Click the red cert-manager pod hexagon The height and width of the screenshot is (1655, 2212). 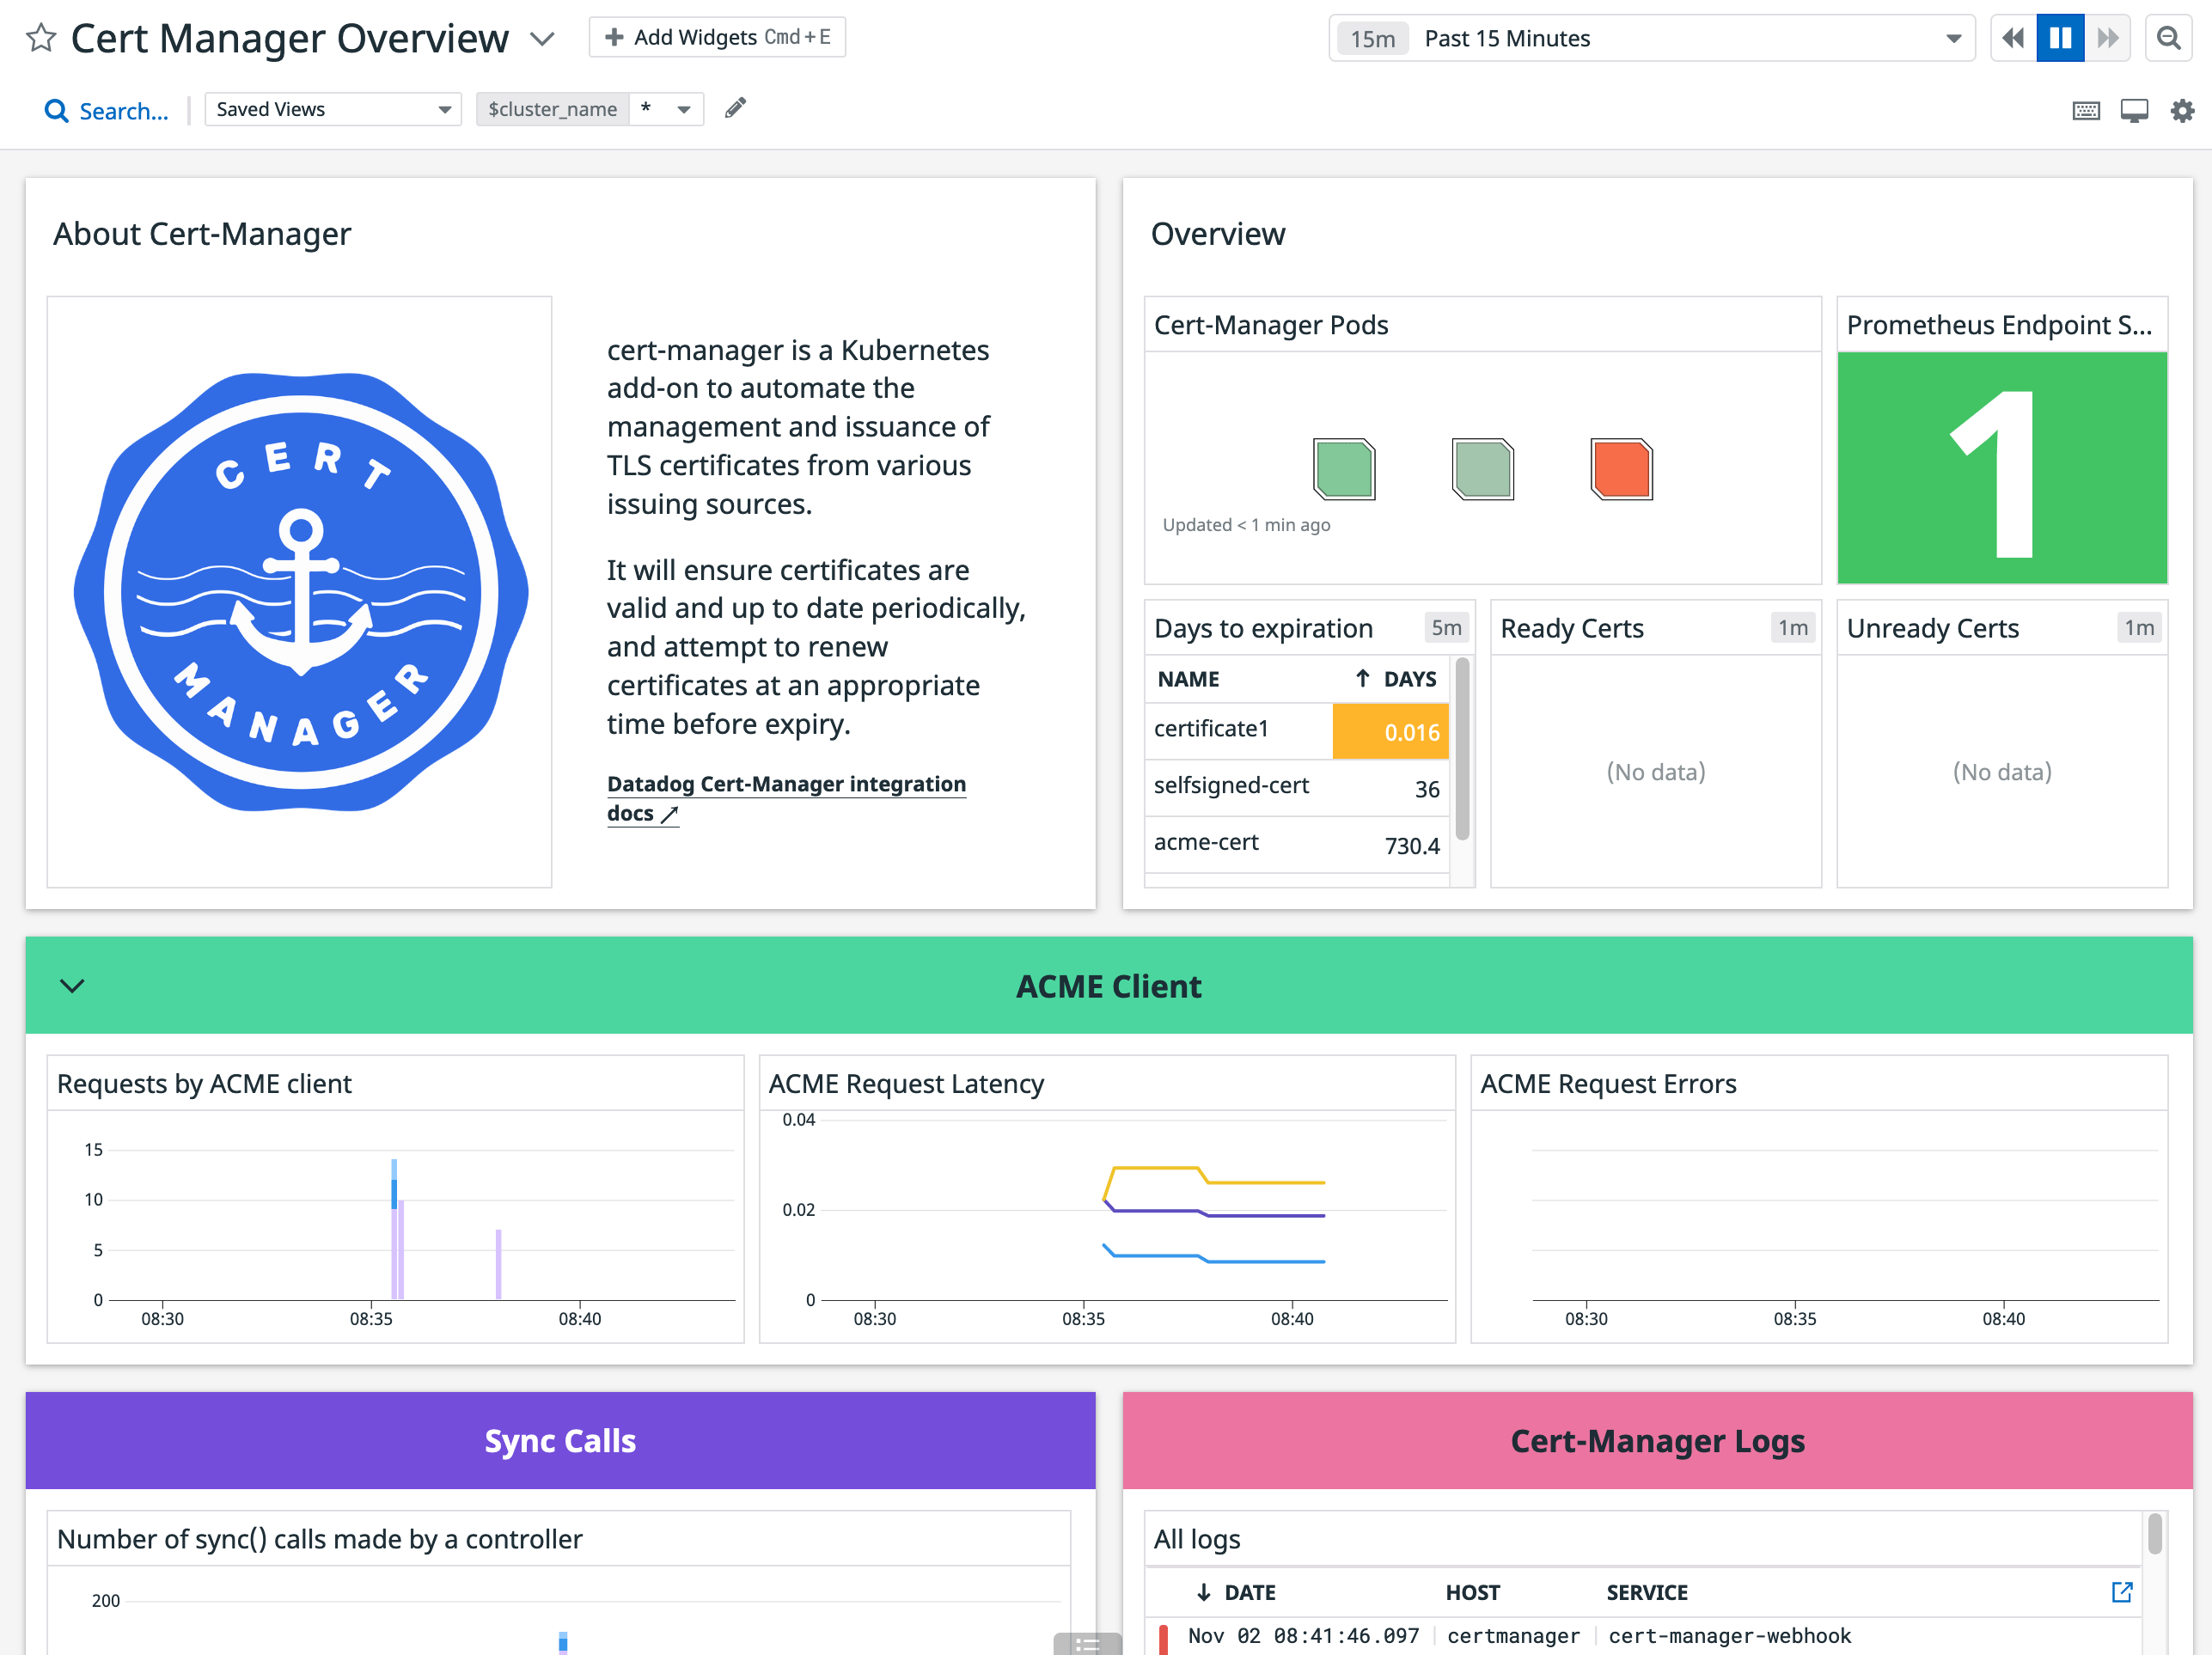click(1620, 469)
